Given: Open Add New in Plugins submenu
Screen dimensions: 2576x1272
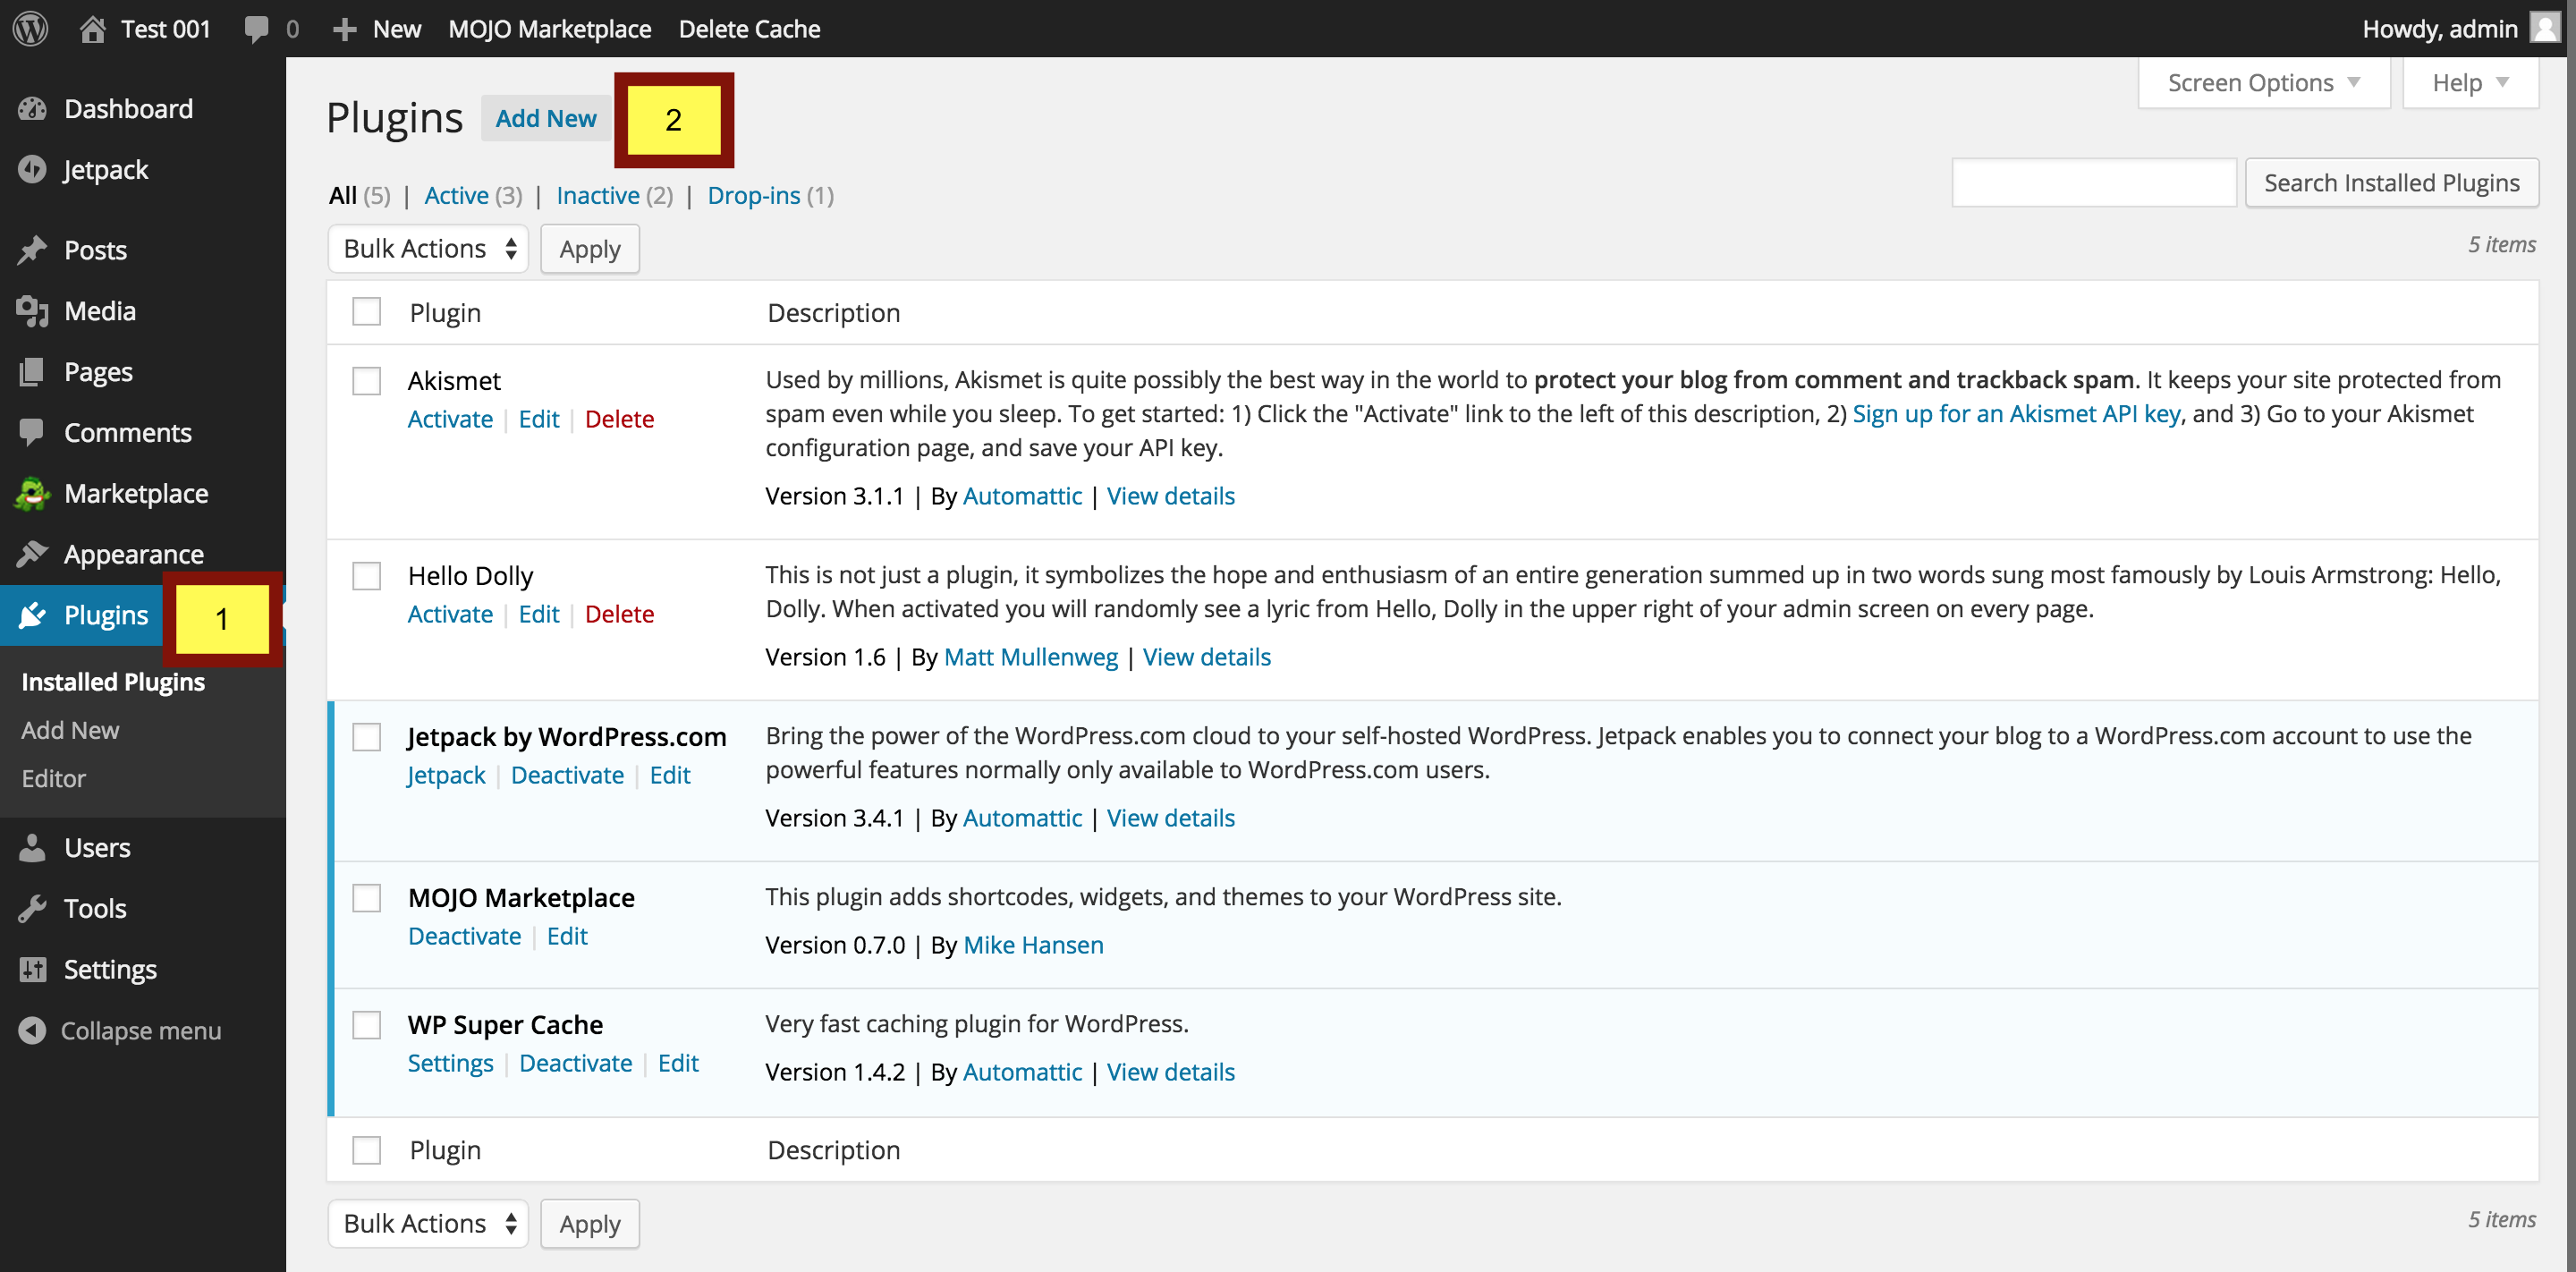Looking at the screenshot, I should [x=70, y=730].
